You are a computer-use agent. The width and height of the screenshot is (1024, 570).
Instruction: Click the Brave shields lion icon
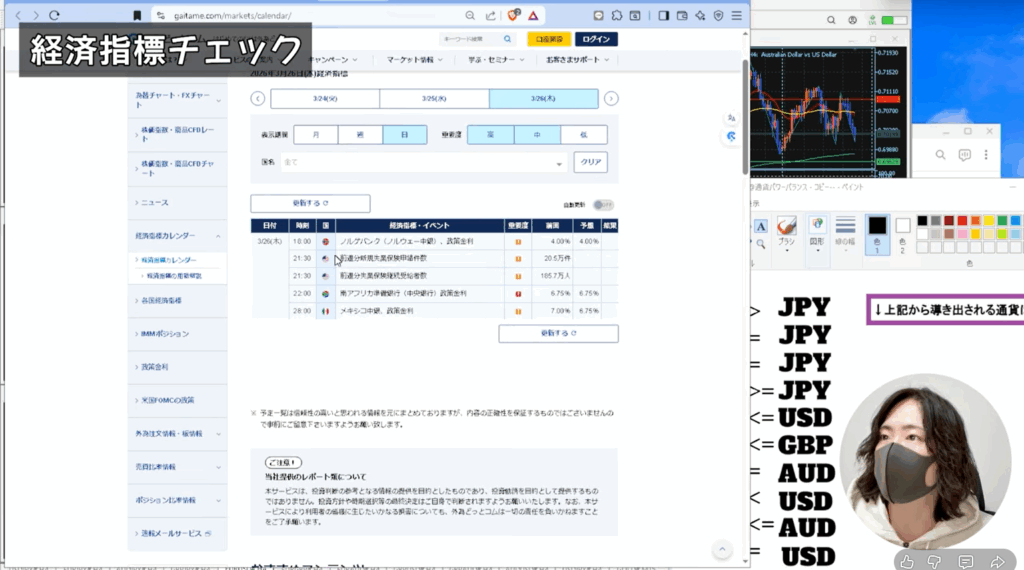pyautogui.click(x=513, y=15)
